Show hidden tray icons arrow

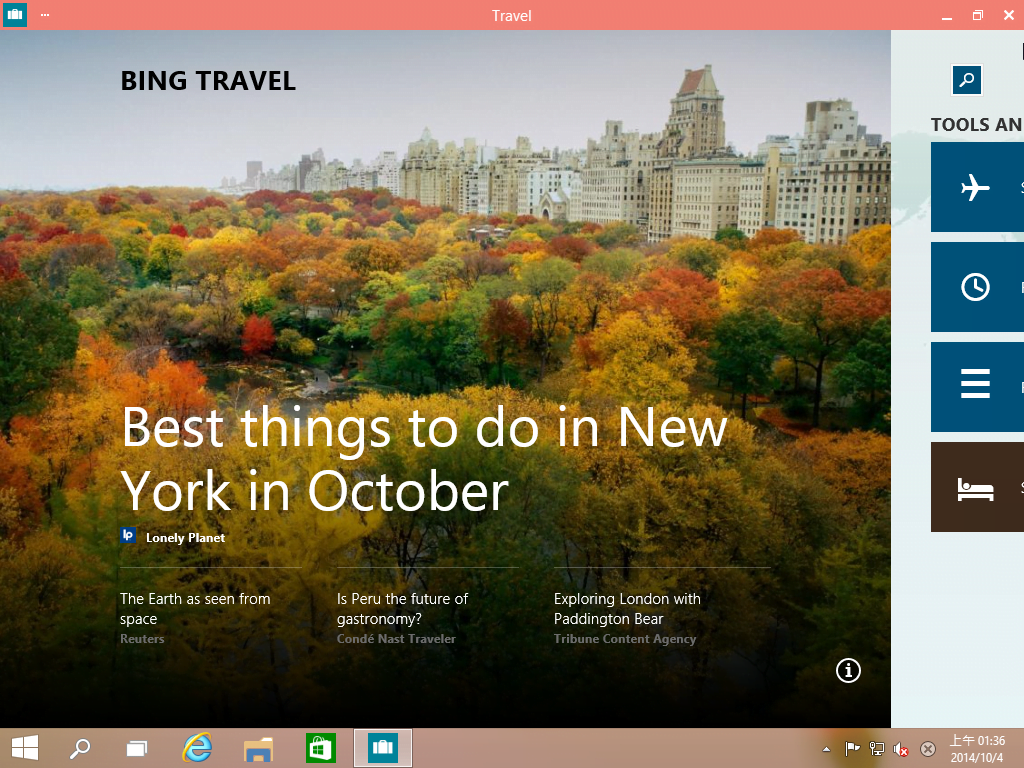click(x=826, y=749)
